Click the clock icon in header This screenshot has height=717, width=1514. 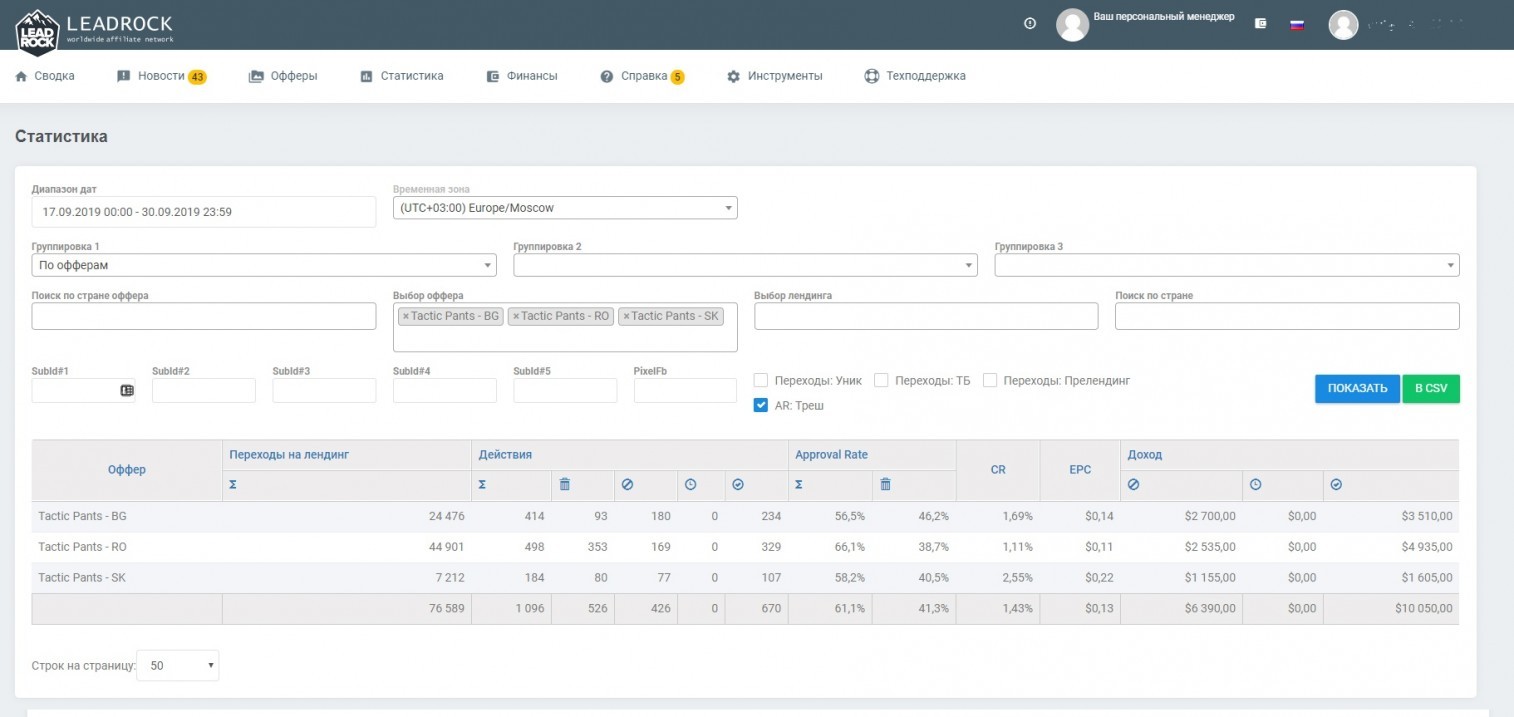point(1030,23)
